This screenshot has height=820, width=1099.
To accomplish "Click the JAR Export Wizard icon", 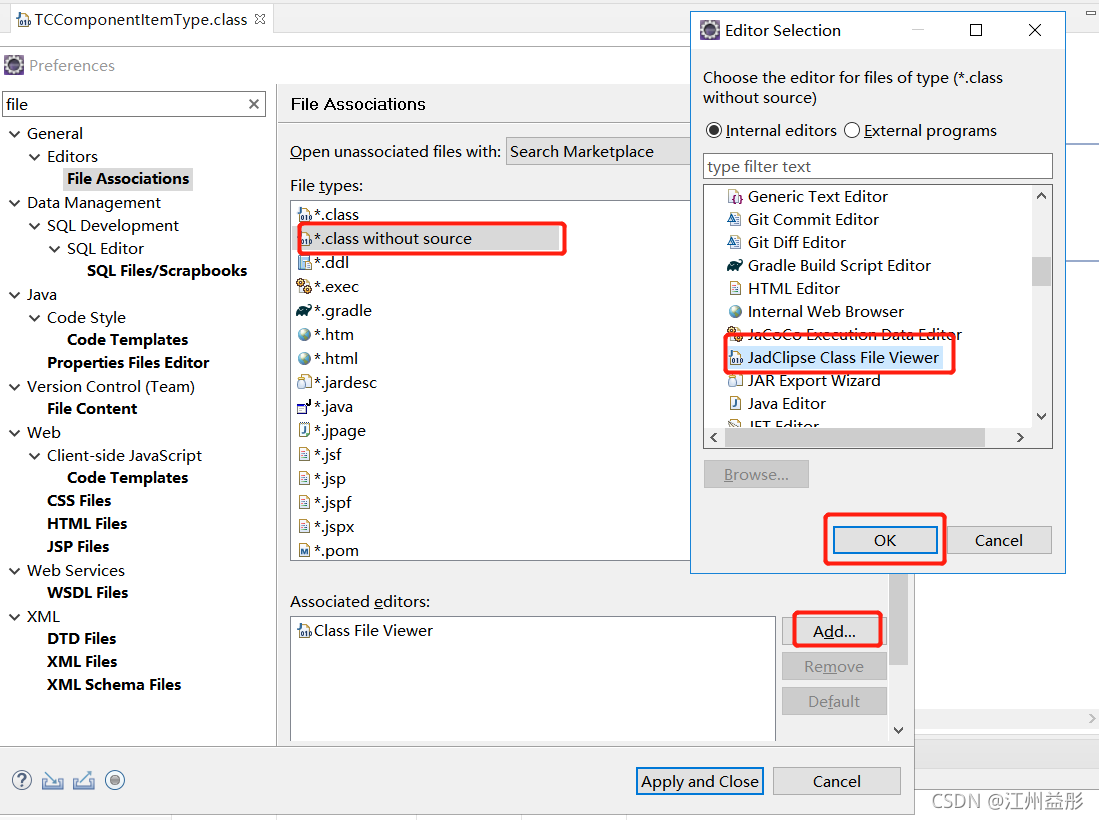I will (735, 381).
